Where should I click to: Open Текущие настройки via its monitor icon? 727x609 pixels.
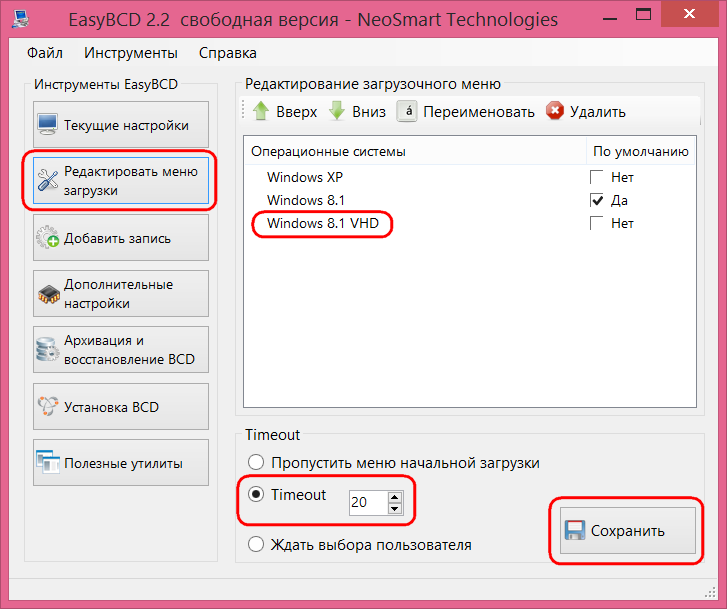tap(48, 124)
